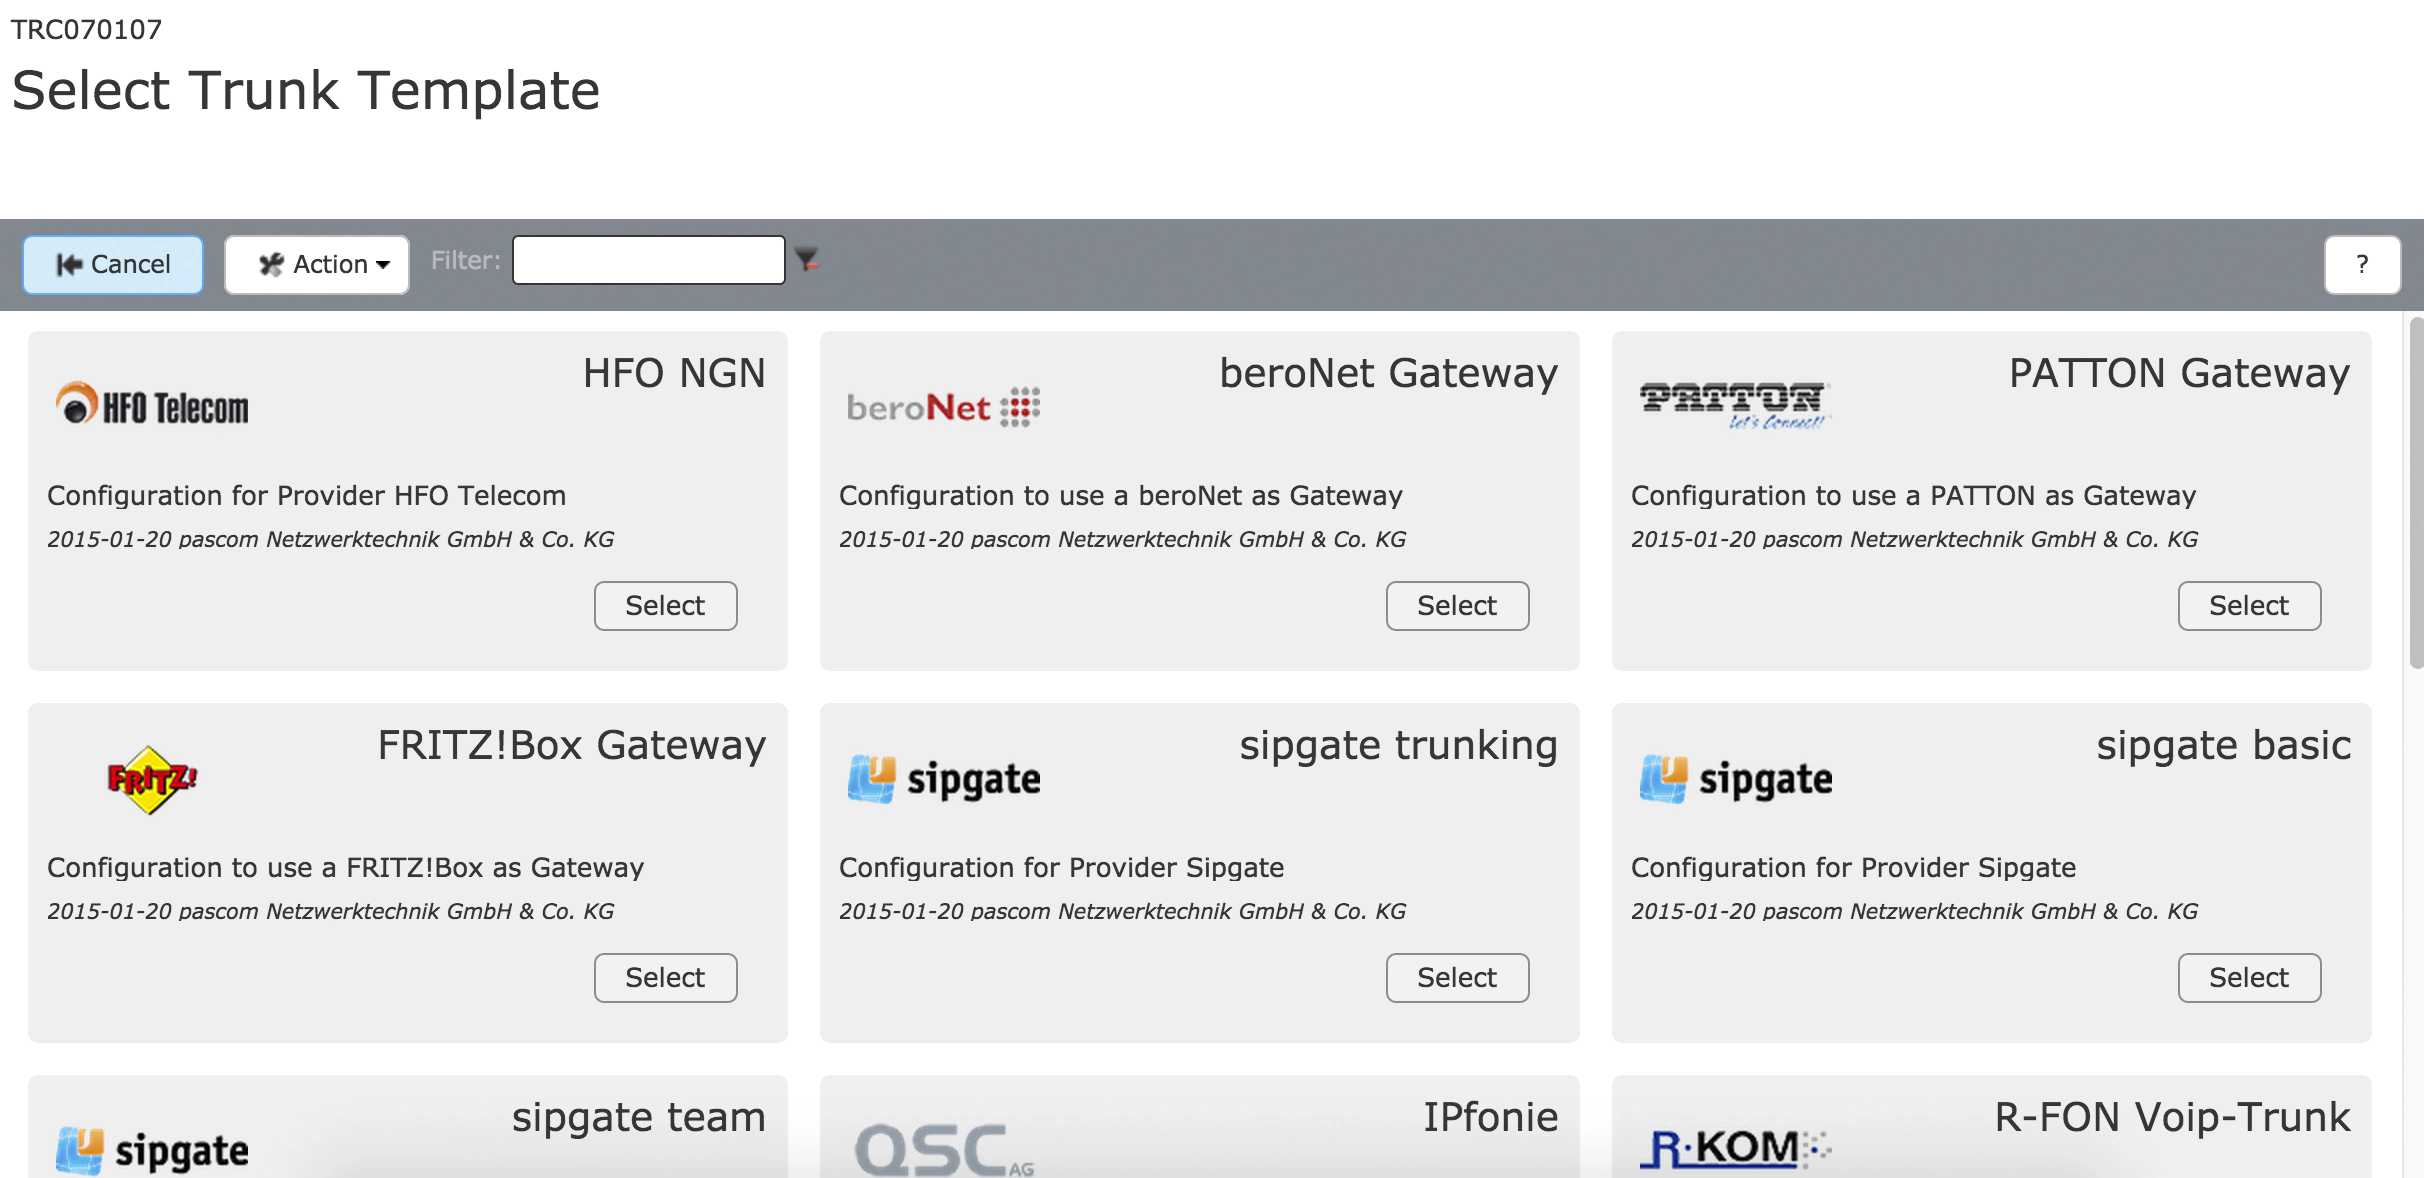This screenshot has height=1178, width=2424.
Task: Click the sipgate logo in sipgate team card
Action: tap(152, 1151)
